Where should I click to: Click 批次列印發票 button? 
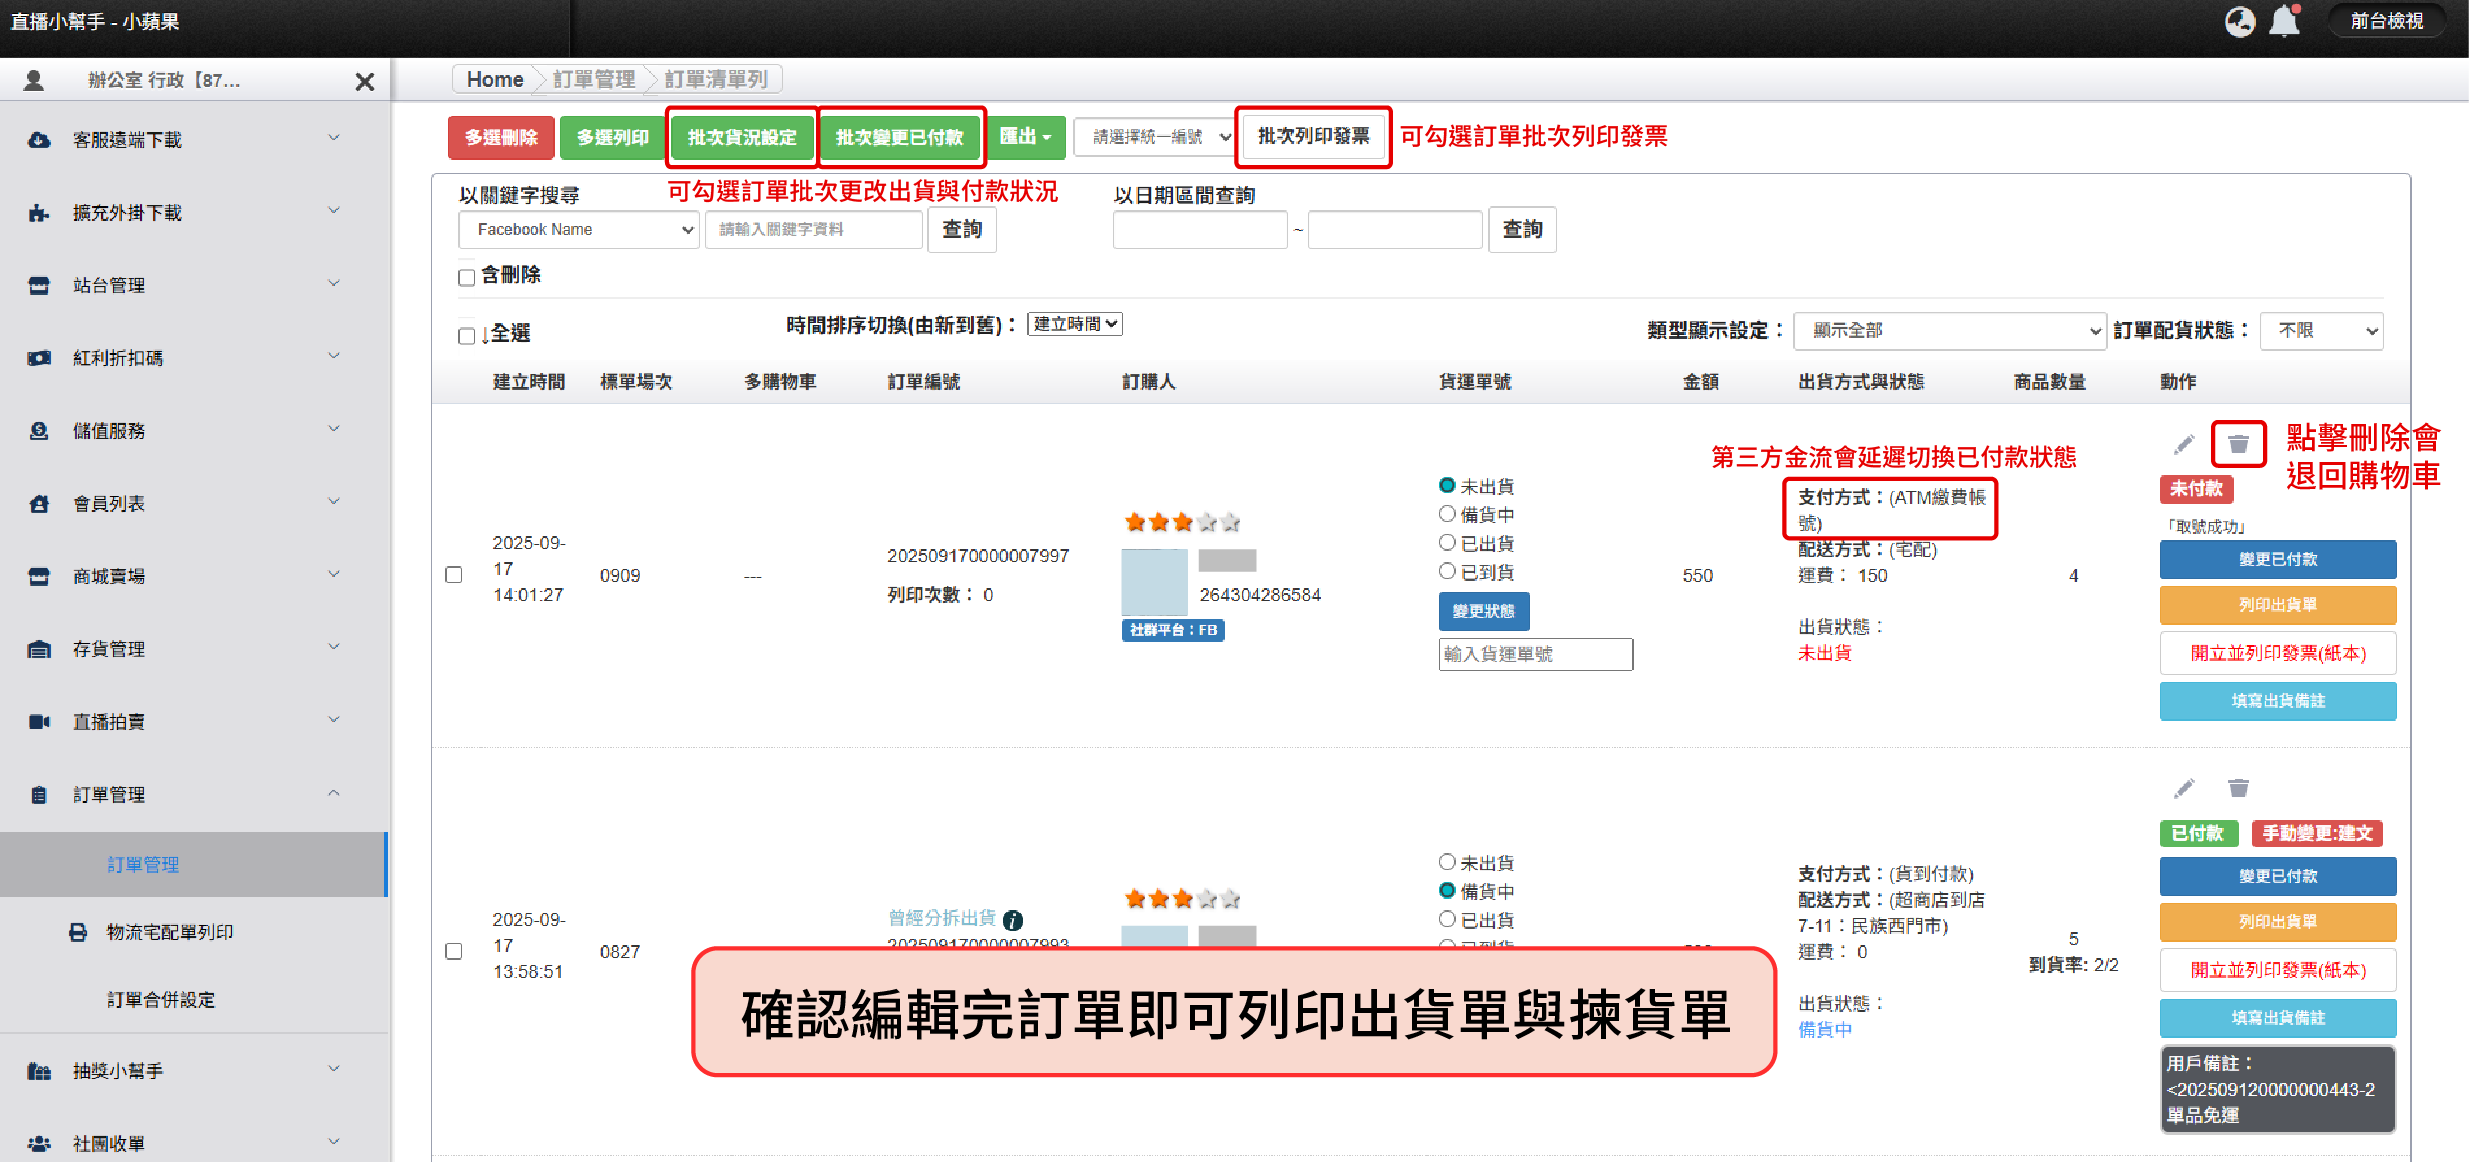[1313, 136]
